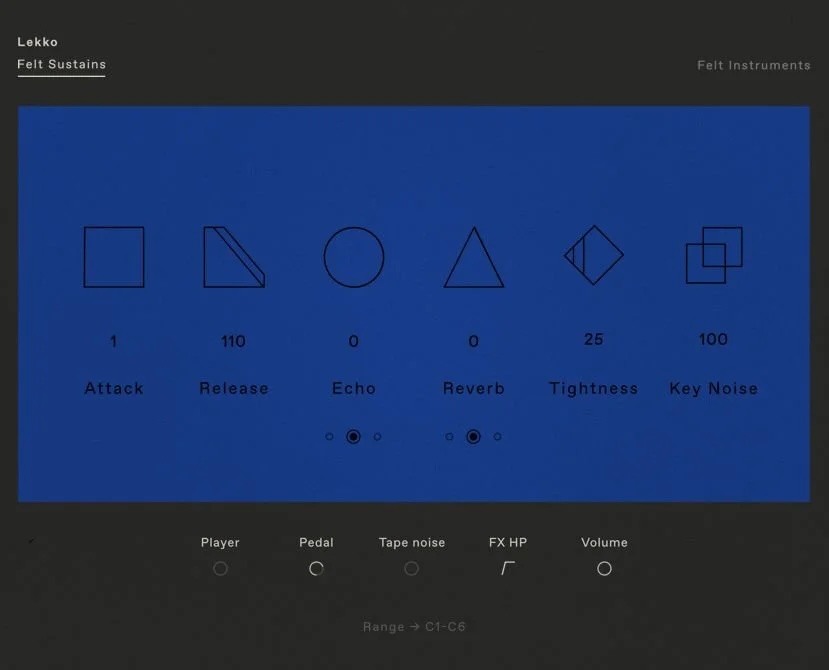Screen dimensions: 829x670
Task: Click the Echo label
Action: (354, 388)
